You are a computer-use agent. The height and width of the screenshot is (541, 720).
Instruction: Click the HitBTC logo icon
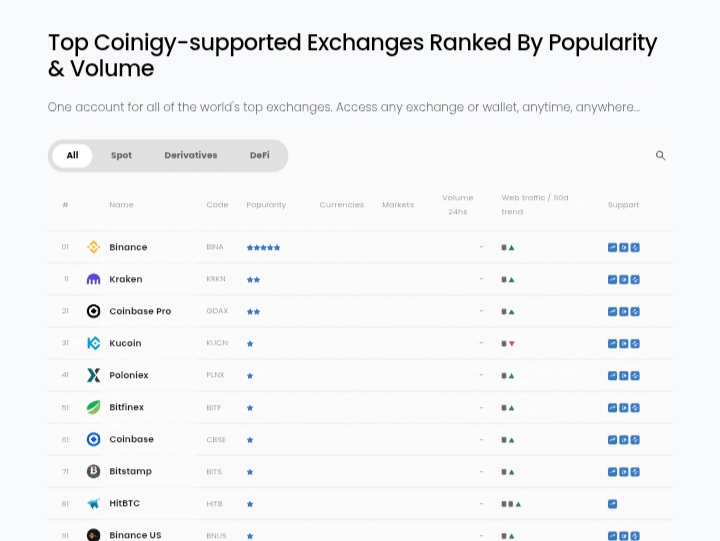pos(93,504)
